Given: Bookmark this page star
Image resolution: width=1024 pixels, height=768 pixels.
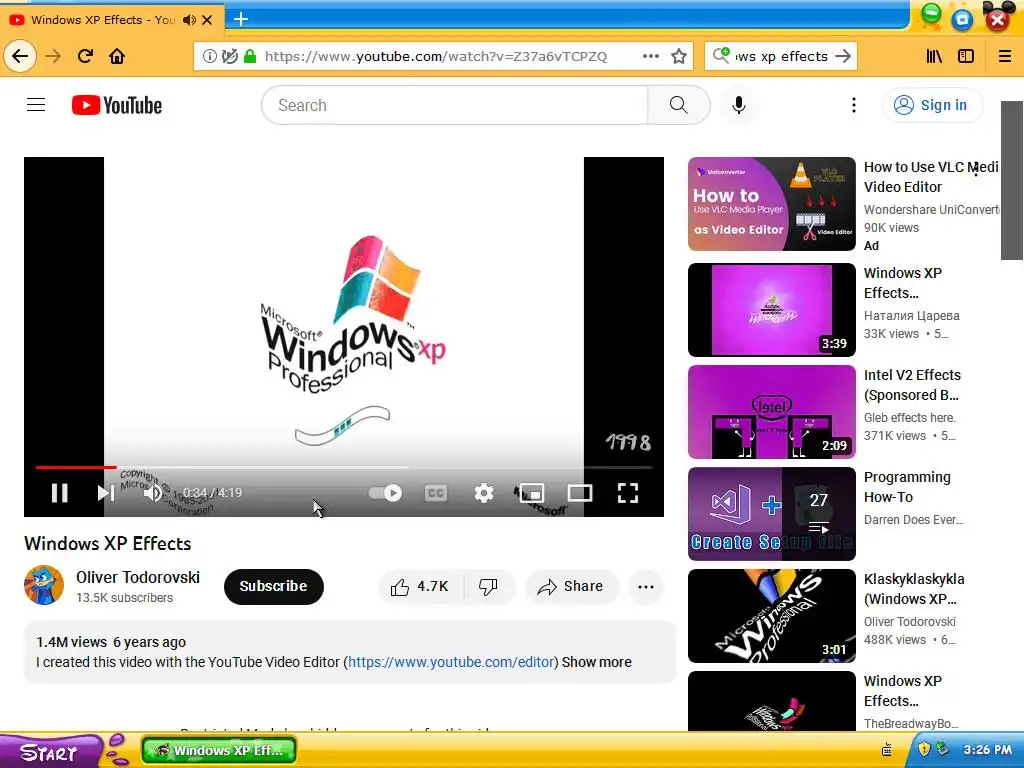Looking at the screenshot, I should click(679, 56).
